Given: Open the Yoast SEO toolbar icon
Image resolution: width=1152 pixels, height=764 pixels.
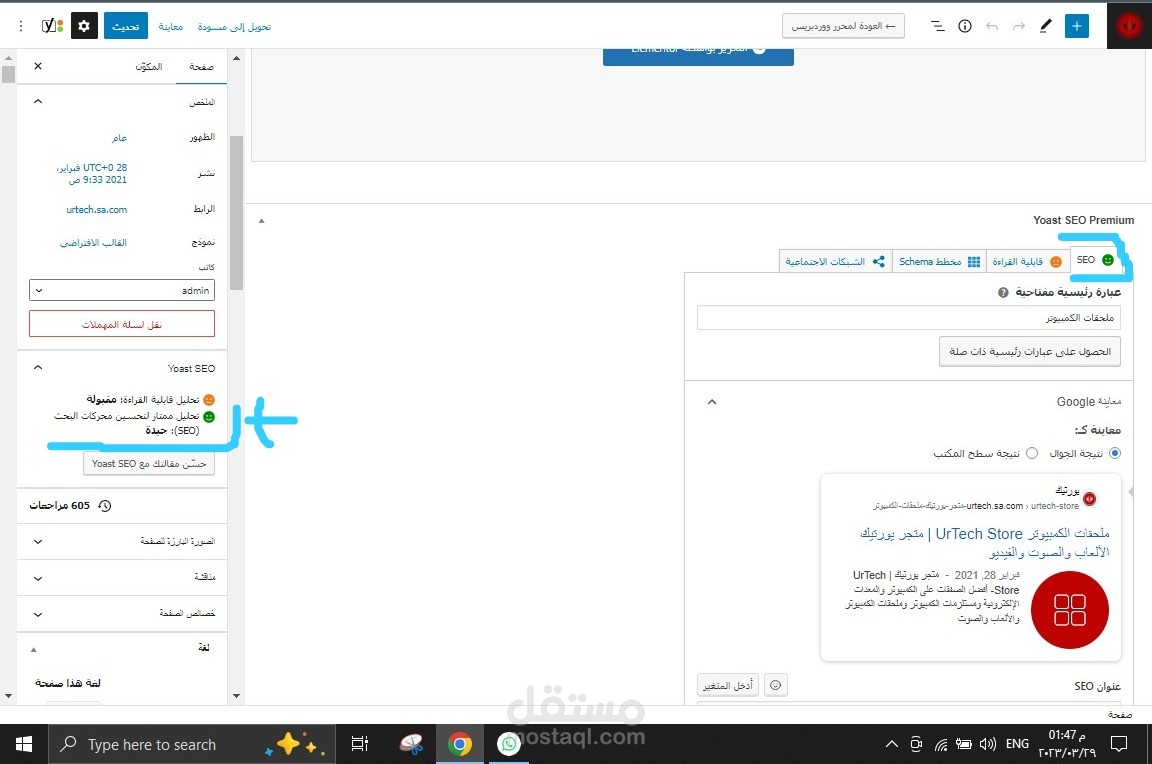Looking at the screenshot, I should click(x=52, y=26).
